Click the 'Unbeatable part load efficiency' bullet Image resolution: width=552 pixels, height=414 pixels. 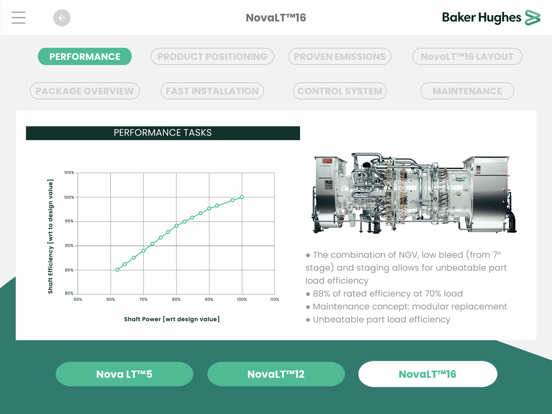[378, 320]
